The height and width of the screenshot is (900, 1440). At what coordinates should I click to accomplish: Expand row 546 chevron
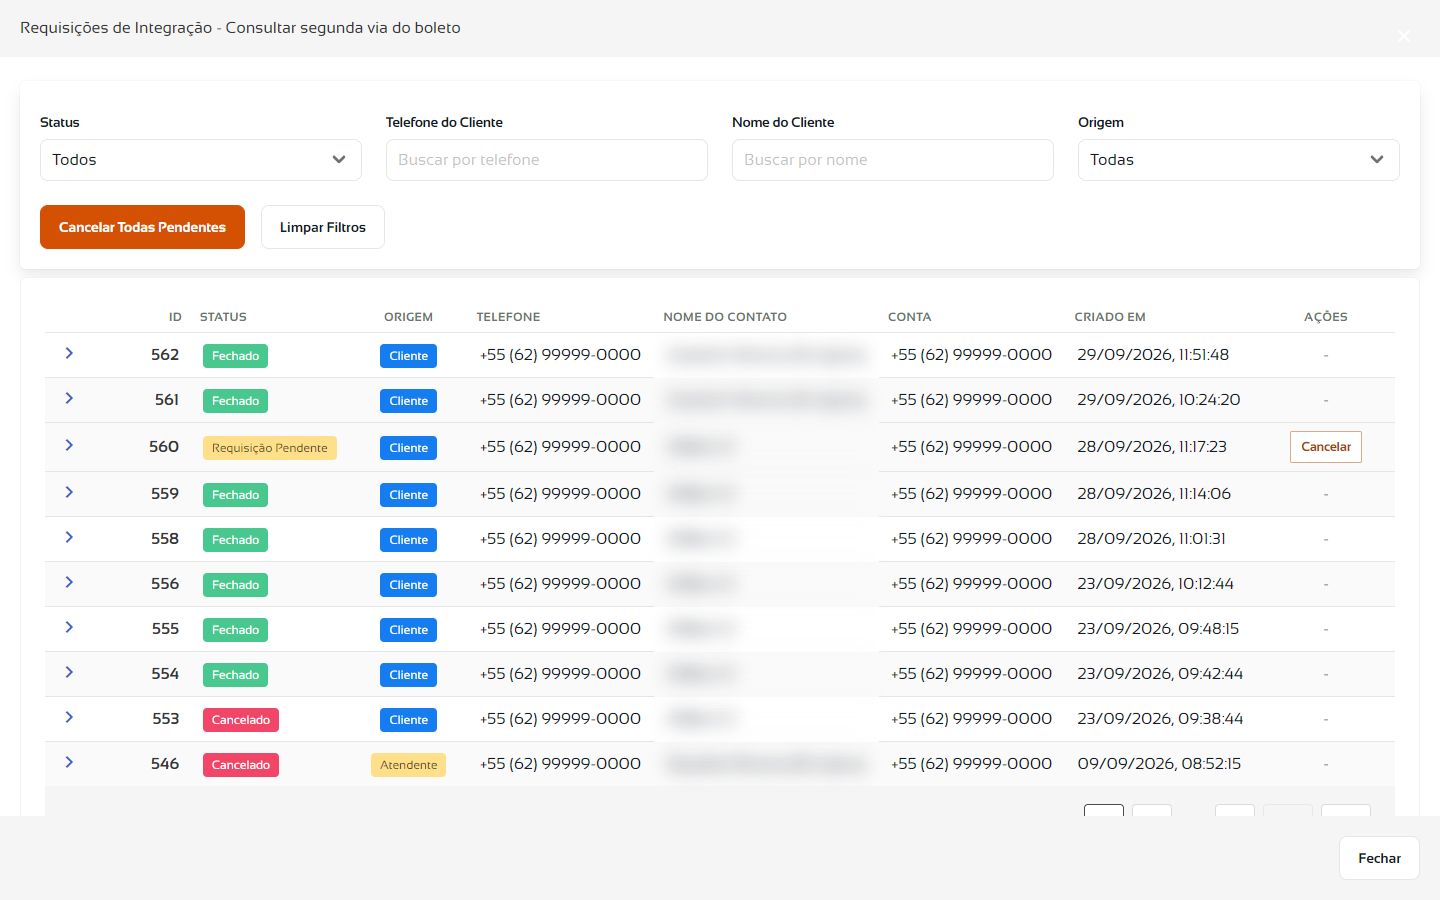point(69,762)
